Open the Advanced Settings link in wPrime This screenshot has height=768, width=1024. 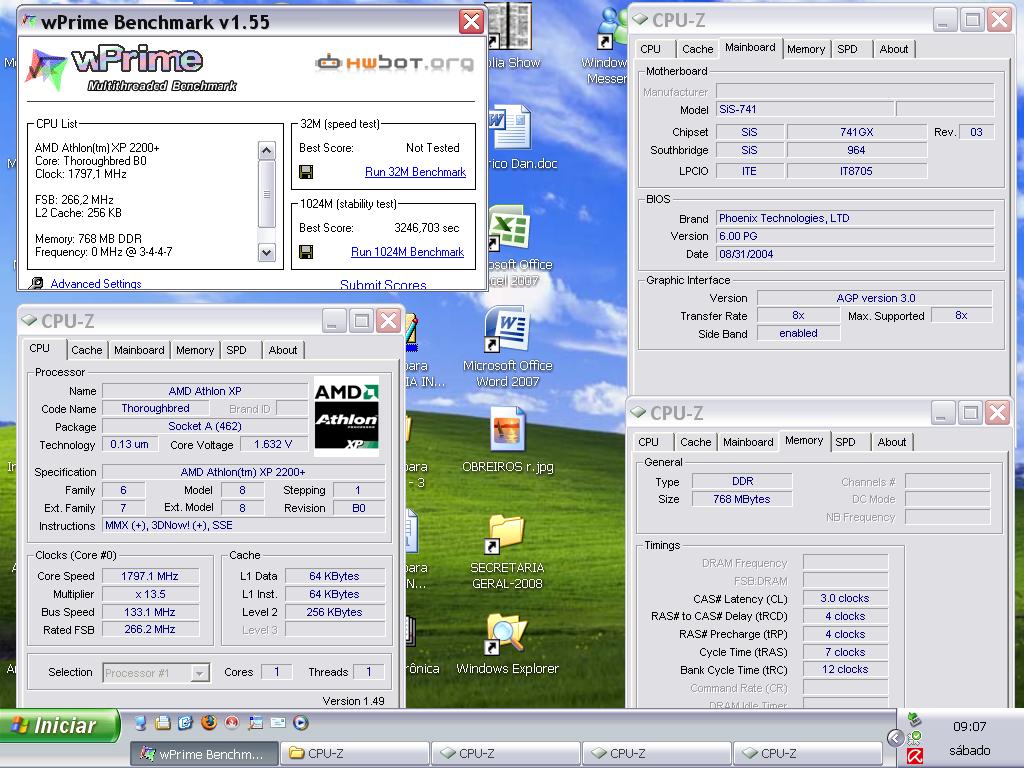tap(96, 283)
